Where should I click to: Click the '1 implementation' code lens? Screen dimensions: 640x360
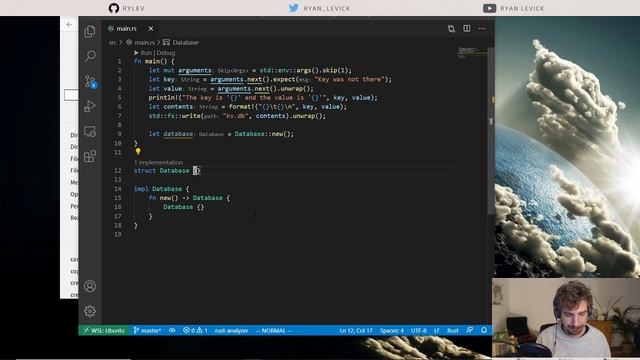pos(158,162)
